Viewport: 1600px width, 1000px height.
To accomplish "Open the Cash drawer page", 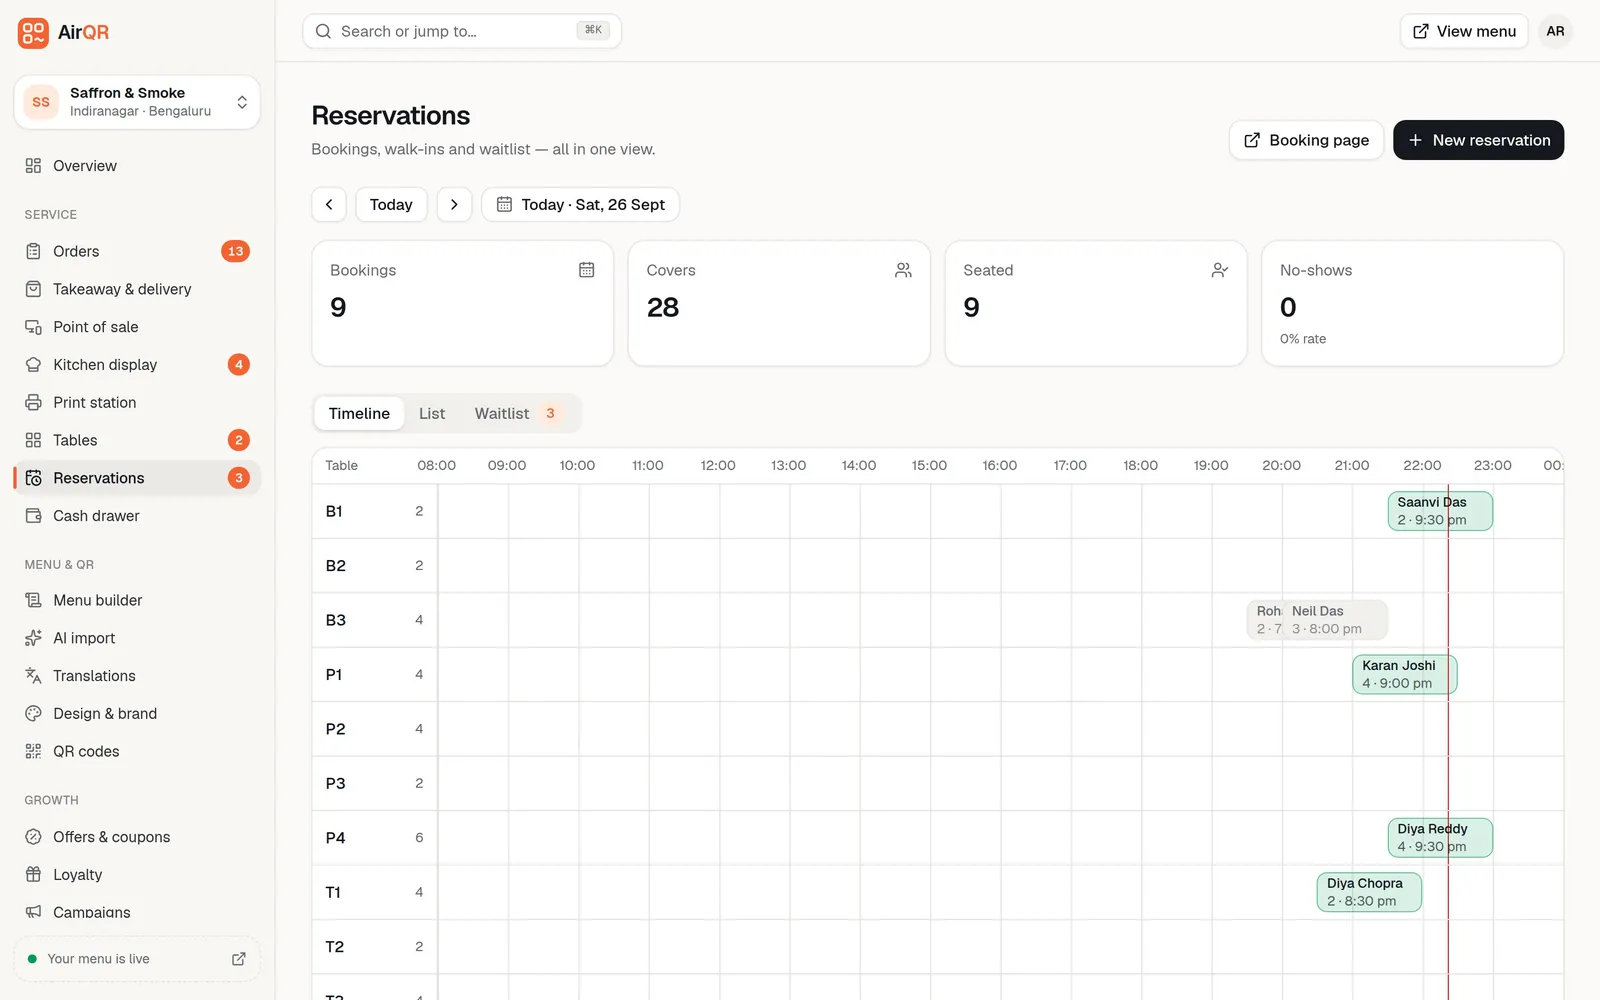I will (x=137, y=516).
